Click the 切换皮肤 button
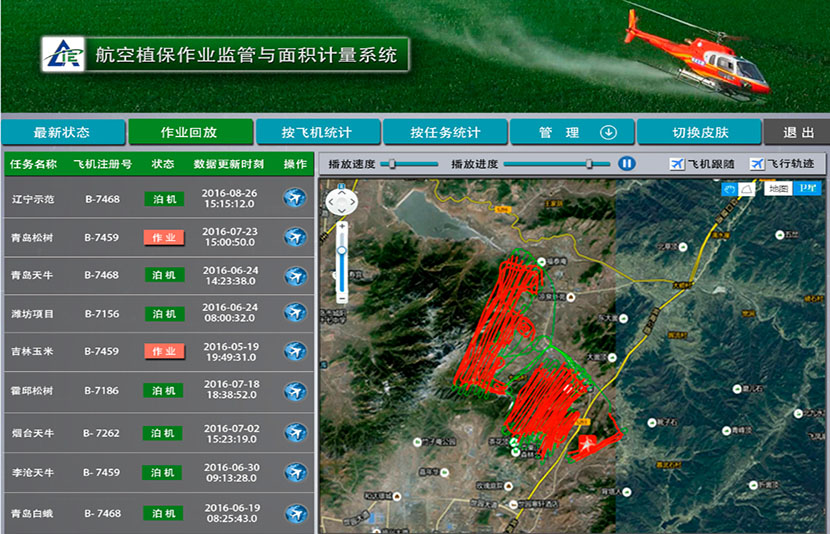This screenshot has width=830, height=534. [x=699, y=133]
